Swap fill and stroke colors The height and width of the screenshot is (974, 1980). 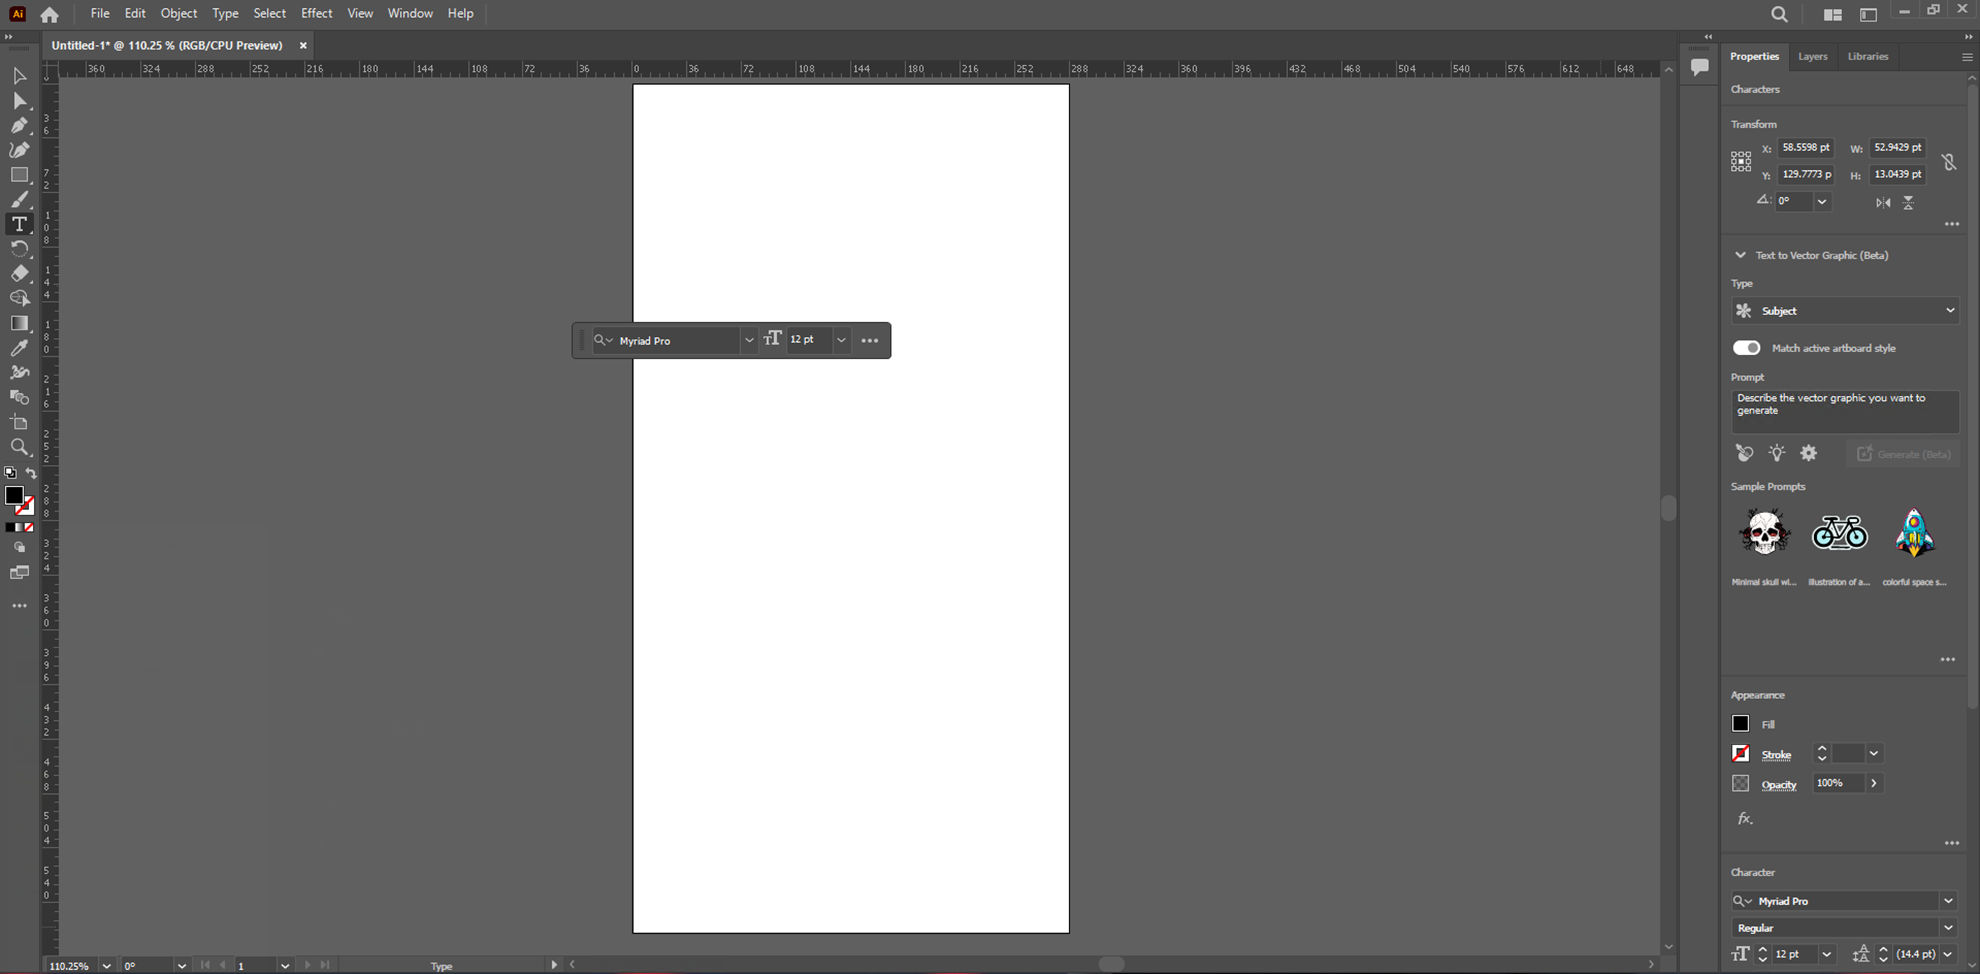tap(31, 473)
